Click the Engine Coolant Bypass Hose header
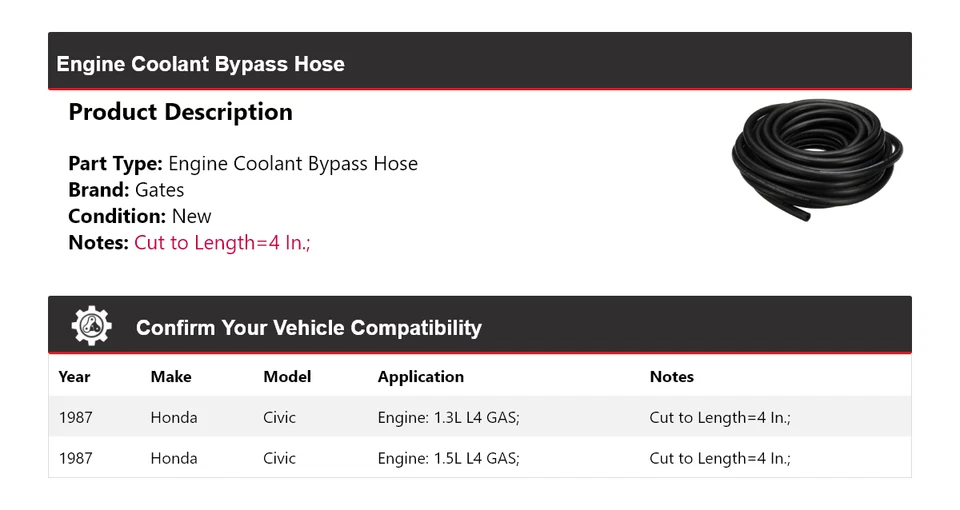Screen dimensions: 960x510 [x=200, y=64]
